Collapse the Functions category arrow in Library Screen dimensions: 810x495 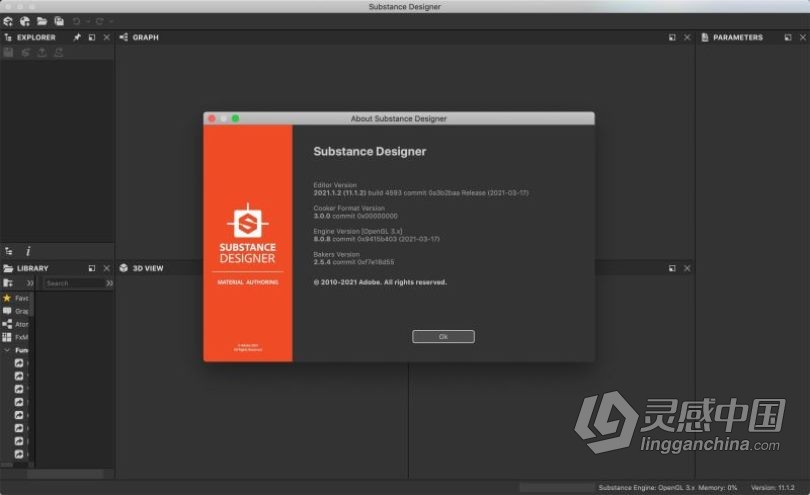tap(7, 350)
